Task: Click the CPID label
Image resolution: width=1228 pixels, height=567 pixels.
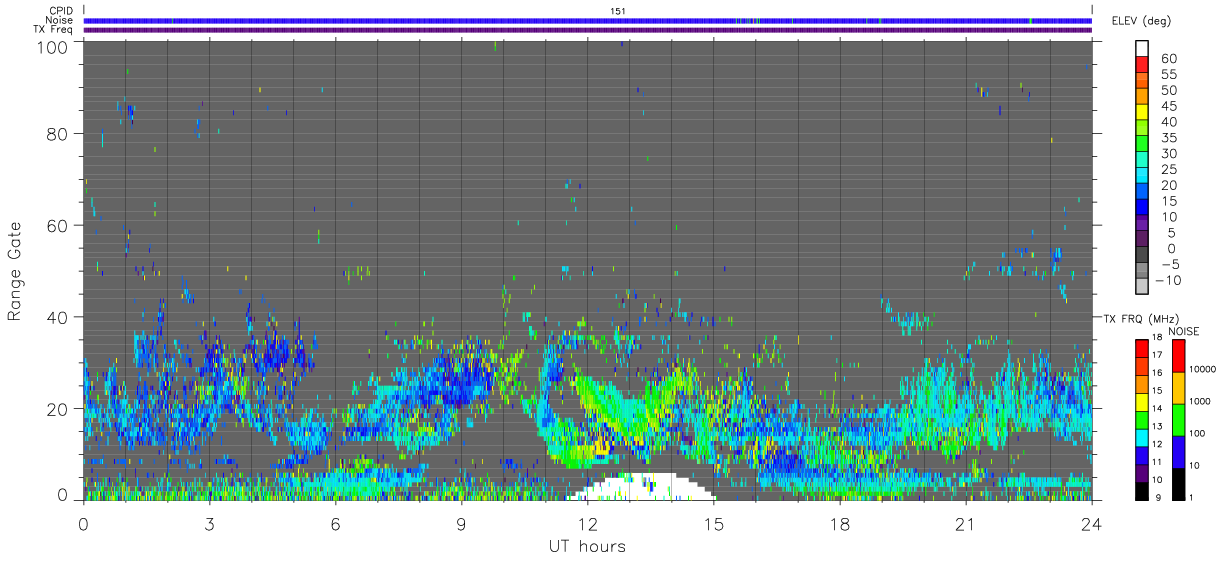Action: point(62,11)
